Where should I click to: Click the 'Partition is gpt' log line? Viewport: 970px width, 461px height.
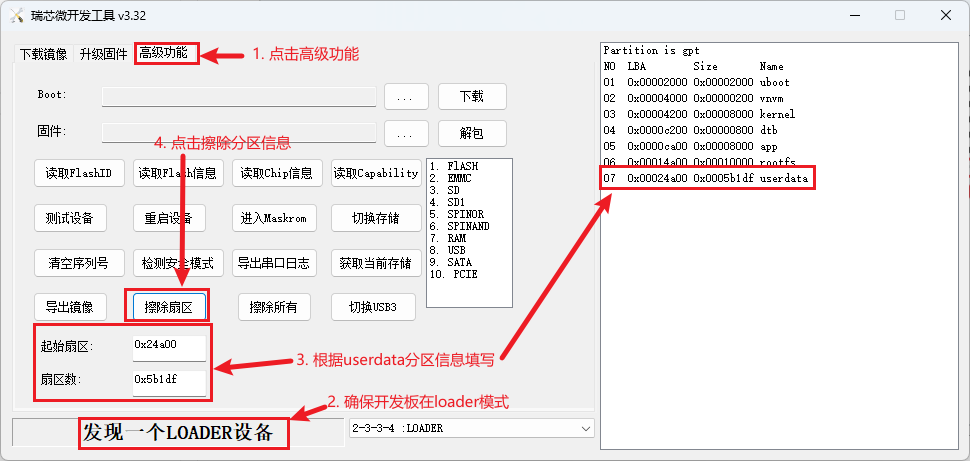pos(652,50)
